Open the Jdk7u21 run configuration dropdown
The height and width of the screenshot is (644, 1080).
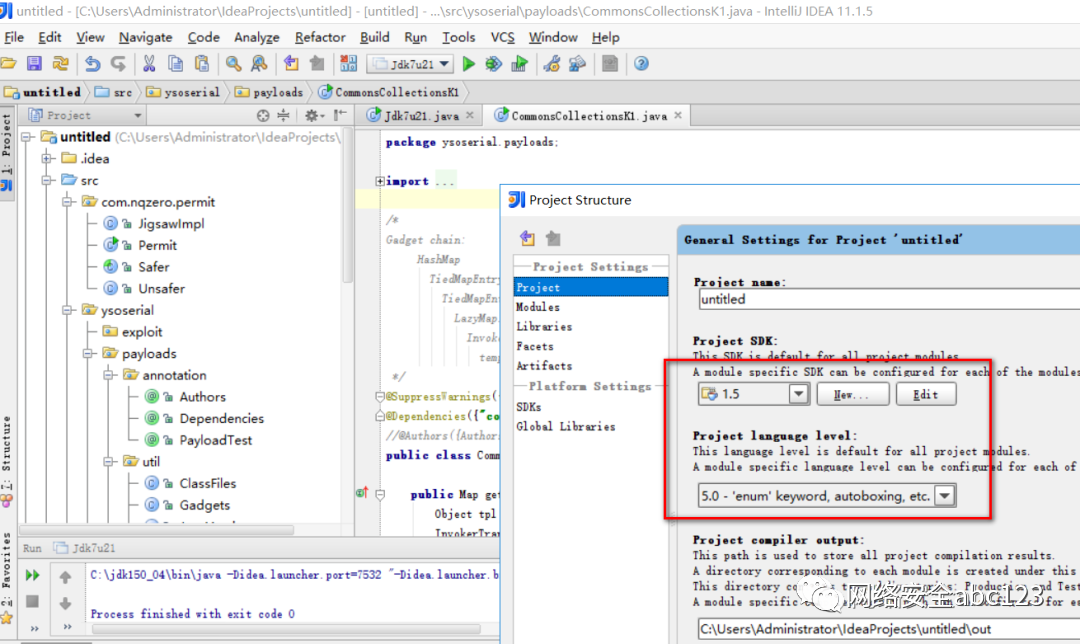(410, 64)
